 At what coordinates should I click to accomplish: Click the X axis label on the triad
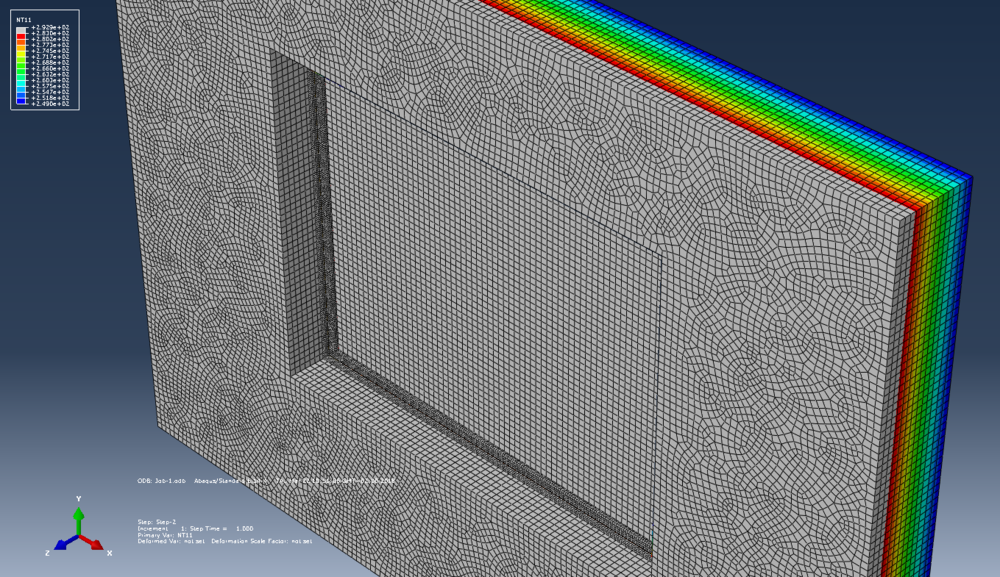point(108,552)
